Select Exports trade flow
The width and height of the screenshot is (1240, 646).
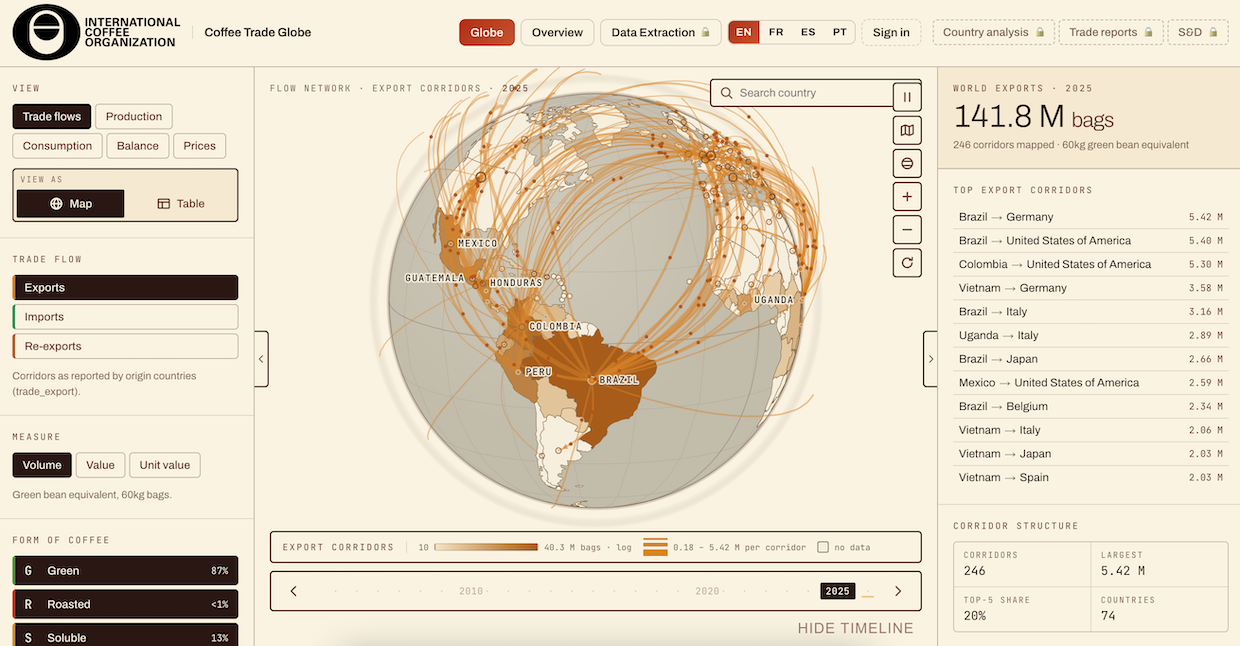tap(125, 288)
